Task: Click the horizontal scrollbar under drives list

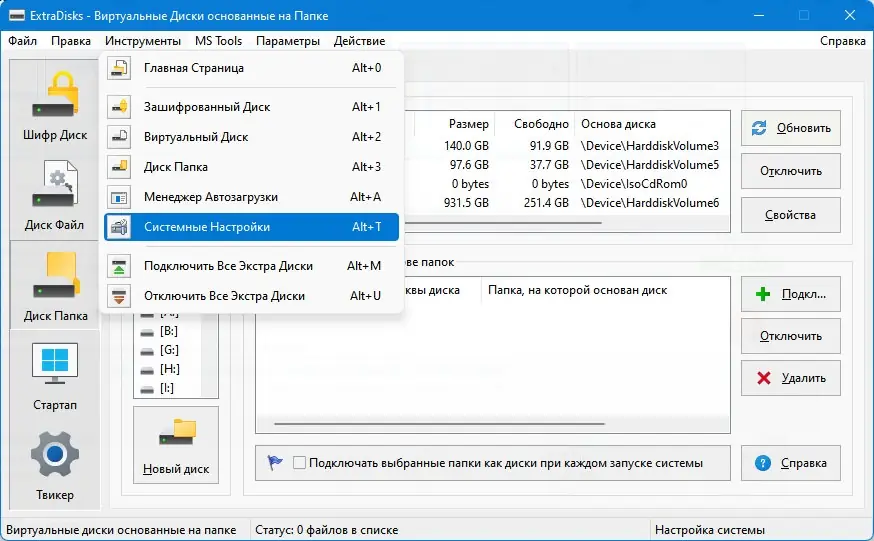Action: click(503, 223)
